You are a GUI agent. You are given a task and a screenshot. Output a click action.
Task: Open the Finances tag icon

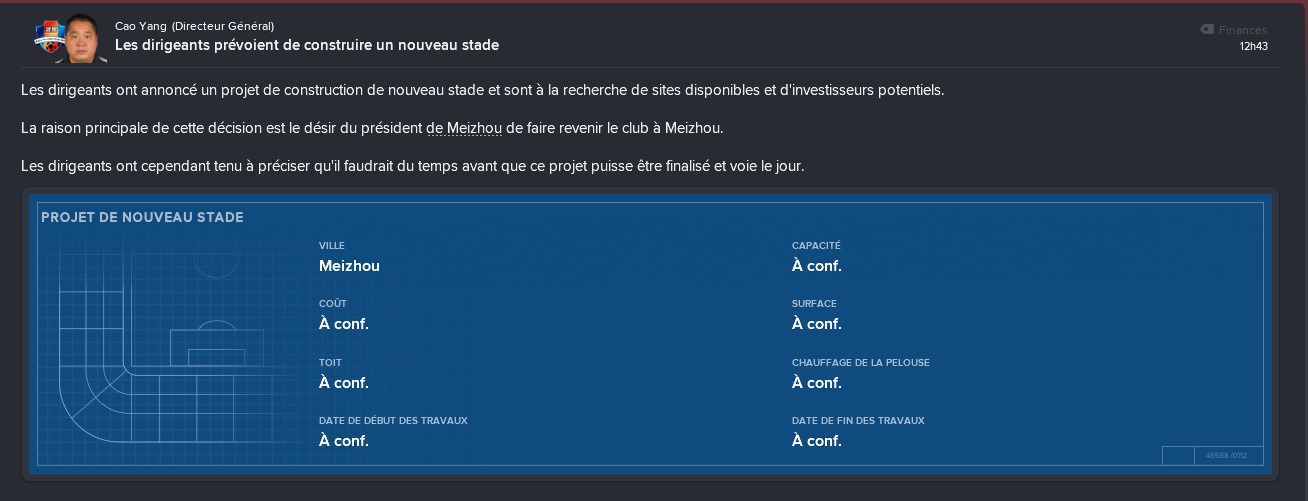click(1207, 30)
